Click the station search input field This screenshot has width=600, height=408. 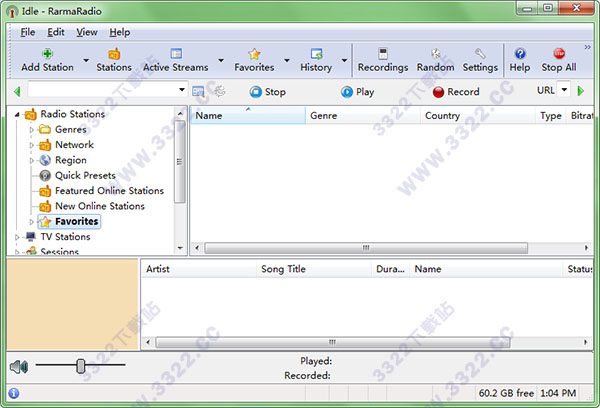(x=103, y=91)
